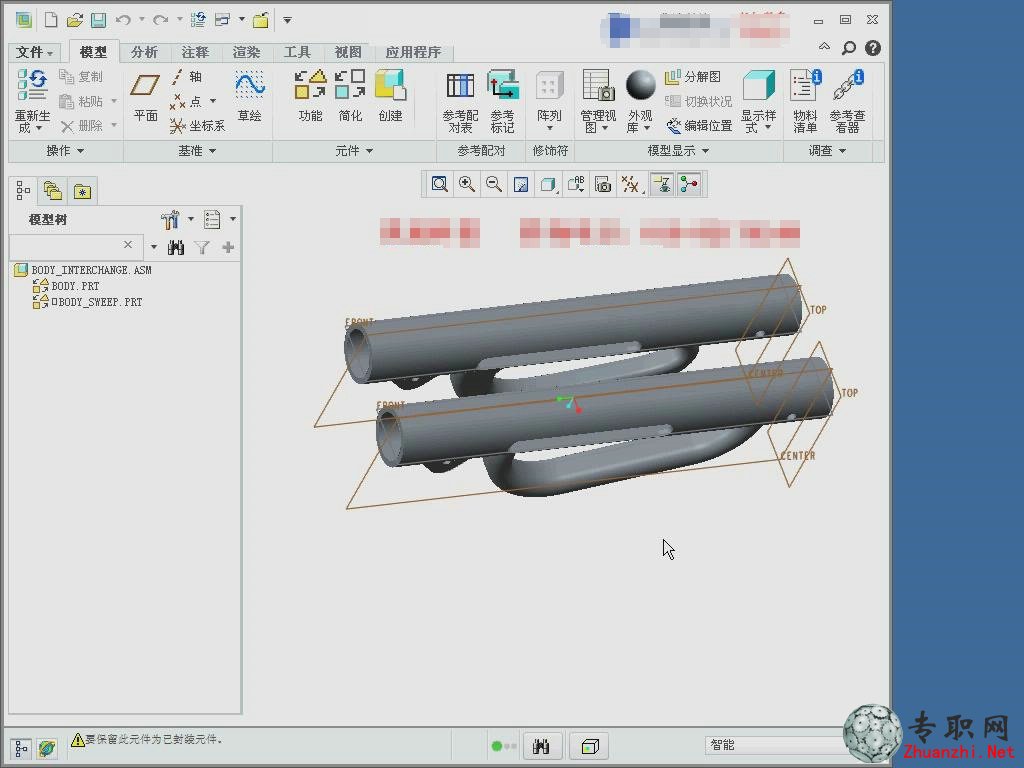The width and height of the screenshot is (1024, 768).
Task: Create a new file from quick access toolbar
Action: pos(51,20)
